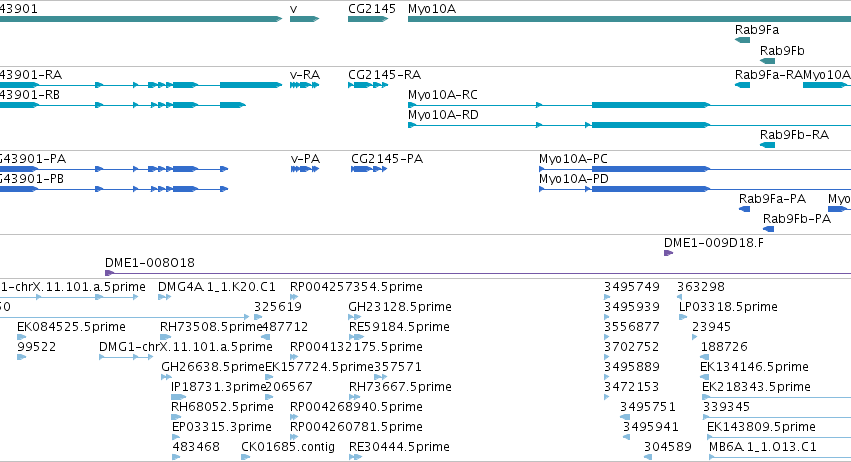Viewport: 851px width, 462px height.
Task: Click the v-PA protein label
Action: tap(306, 159)
